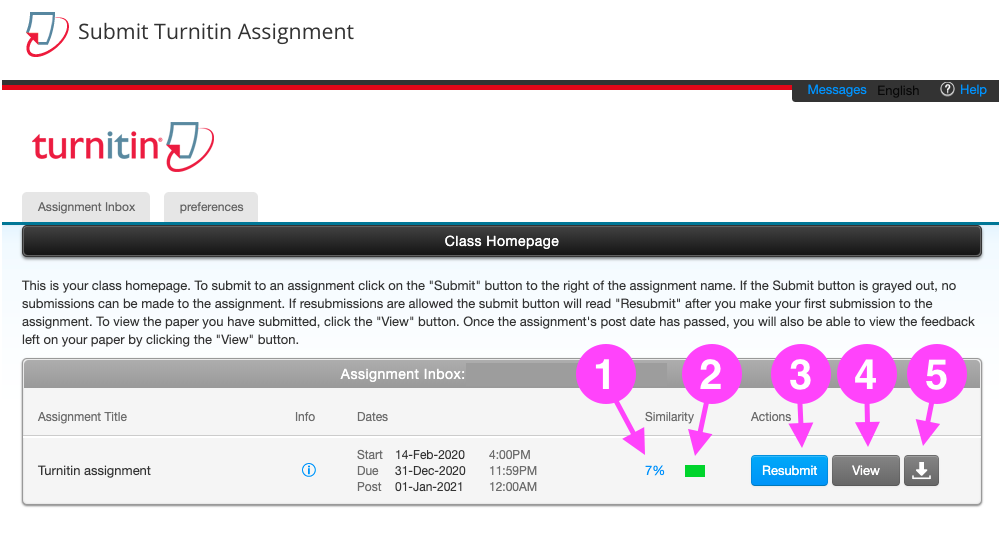Click the green similarity color indicator
This screenshot has height=535, width=999.
point(695,471)
